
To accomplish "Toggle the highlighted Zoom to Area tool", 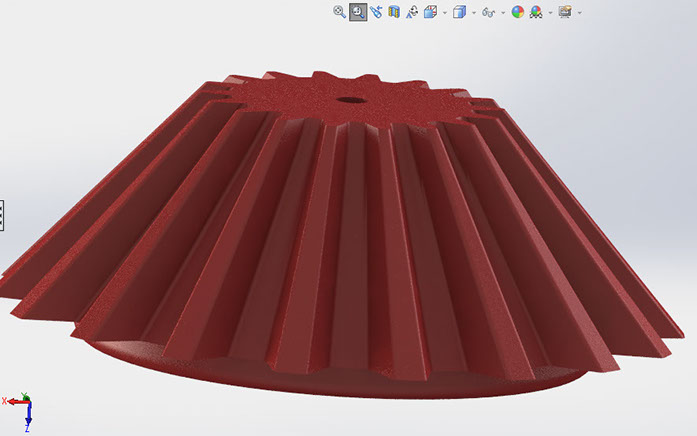I will click(358, 12).
